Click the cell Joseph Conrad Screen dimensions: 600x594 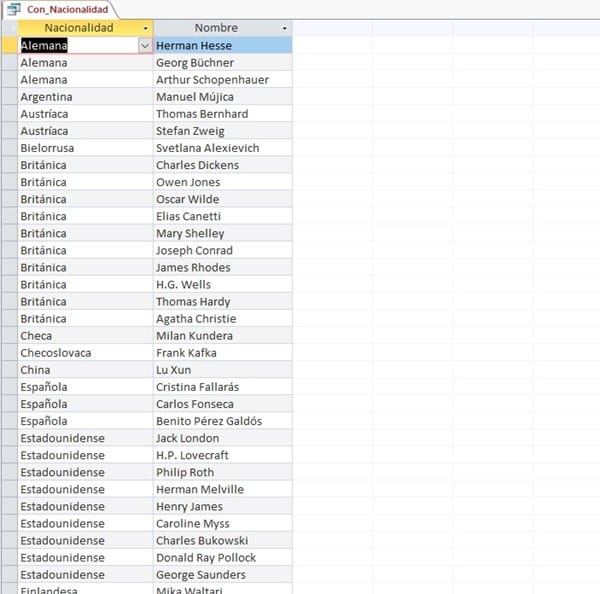coord(223,250)
